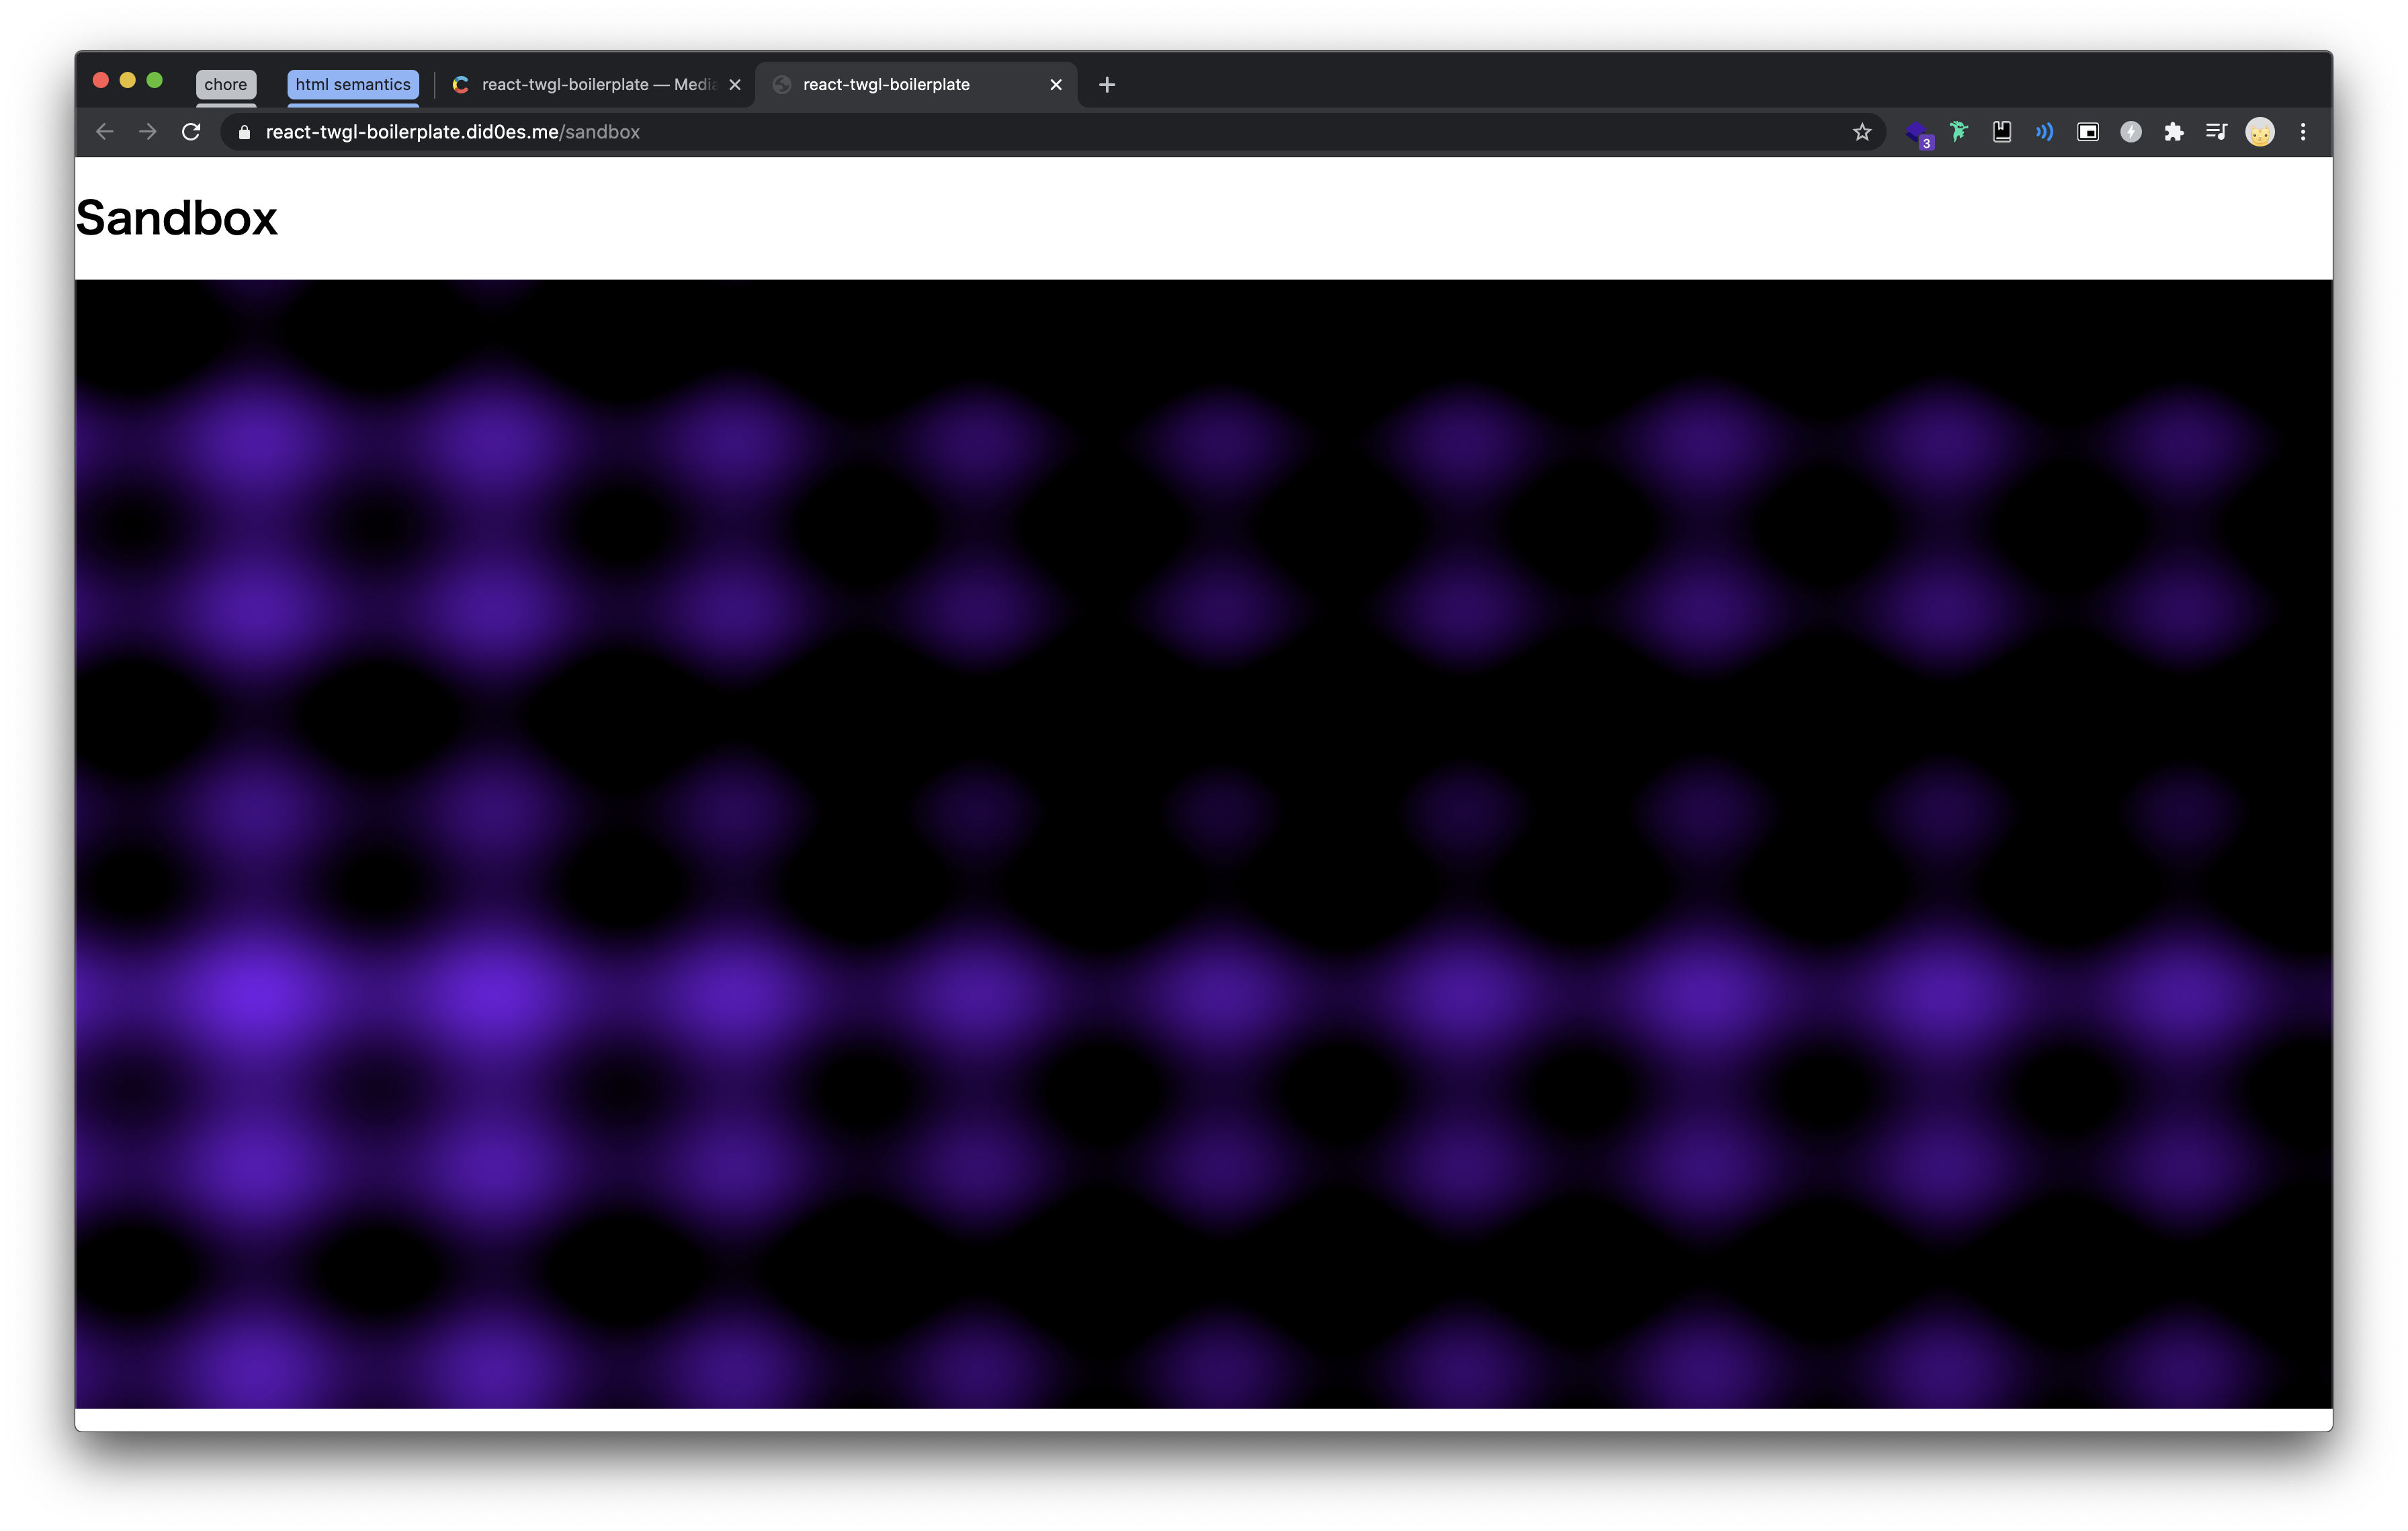Screen dimensions: 2408x1531
Task: Click the gray lightning bolt extension
Action: tap(2131, 132)
